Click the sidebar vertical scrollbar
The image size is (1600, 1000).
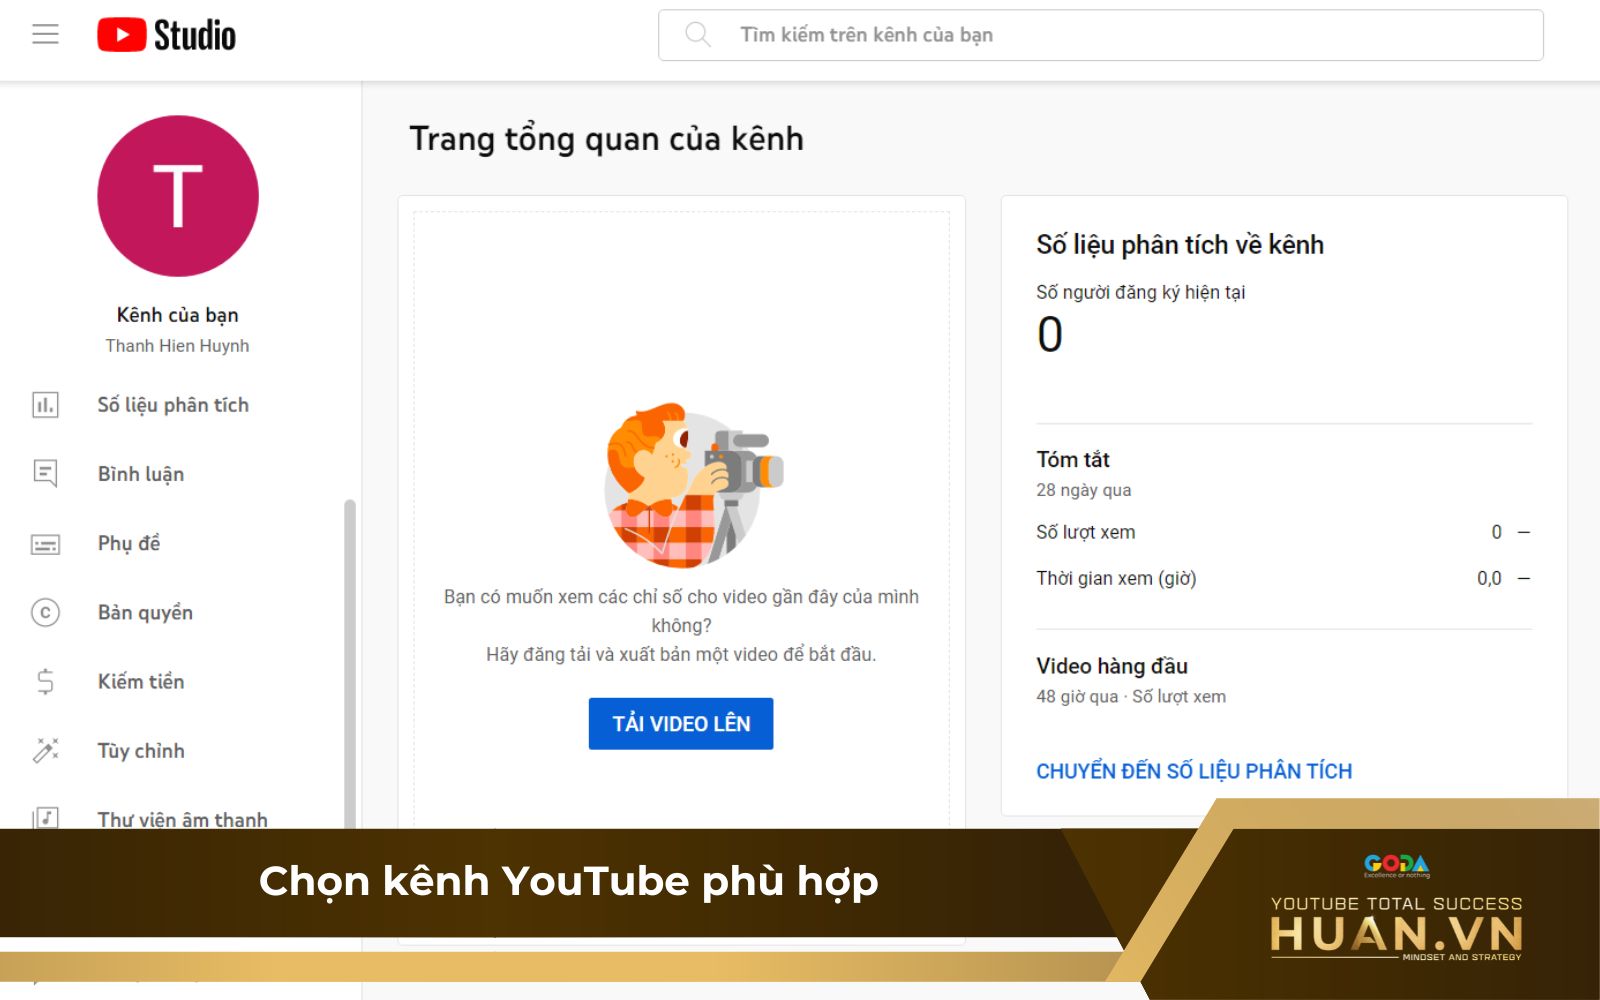(350, 664)
